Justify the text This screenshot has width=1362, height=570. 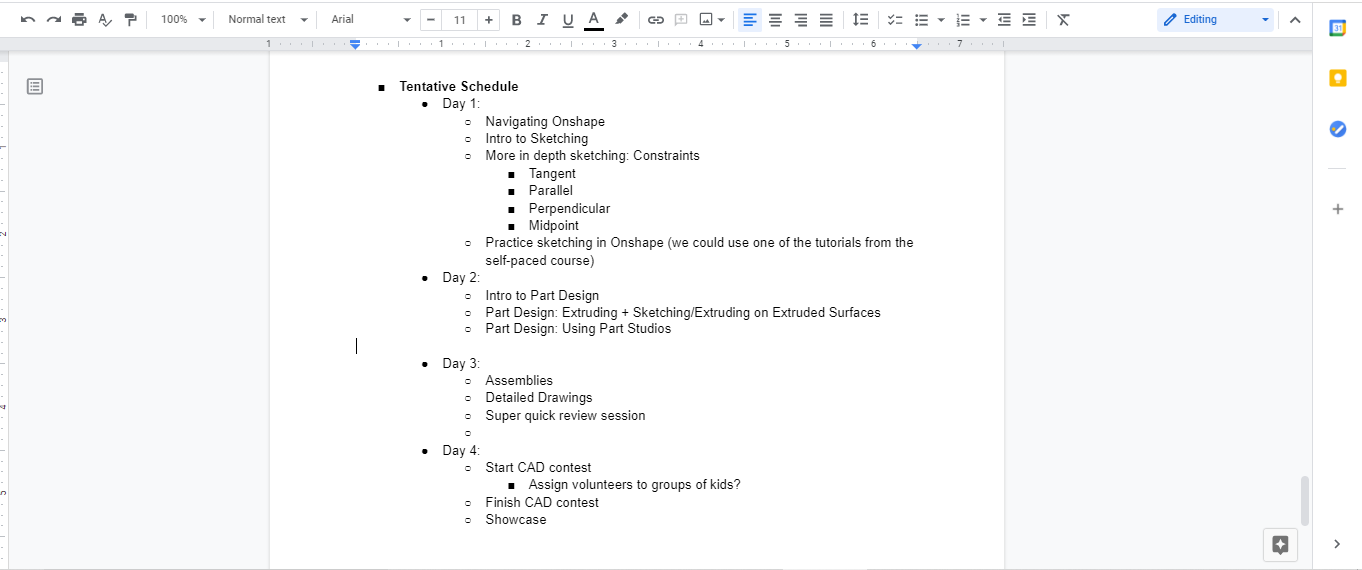pyautogui.click(x=826, y=19)
